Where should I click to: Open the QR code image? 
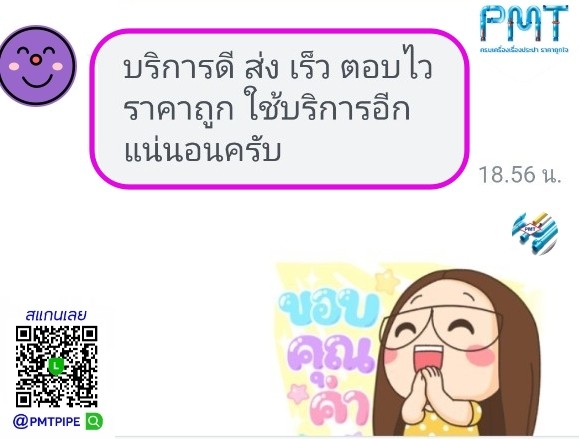pos(56,366)
